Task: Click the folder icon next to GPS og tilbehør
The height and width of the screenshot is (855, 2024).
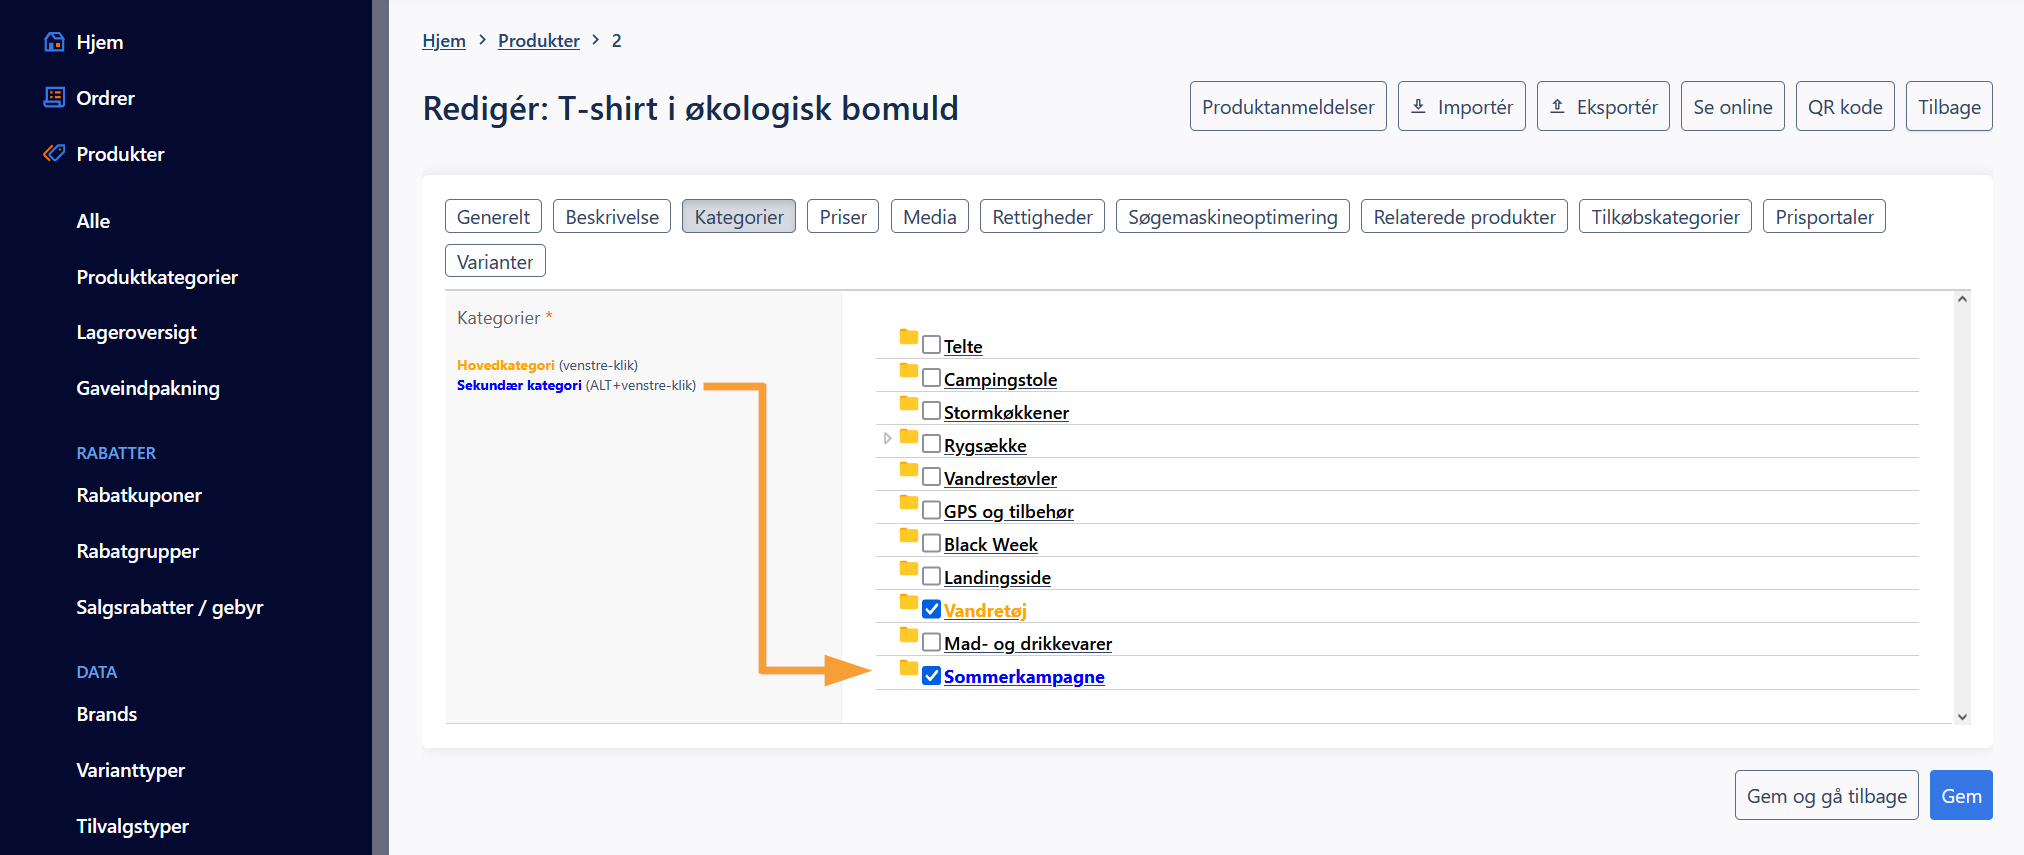Action: tap(909, 502)
